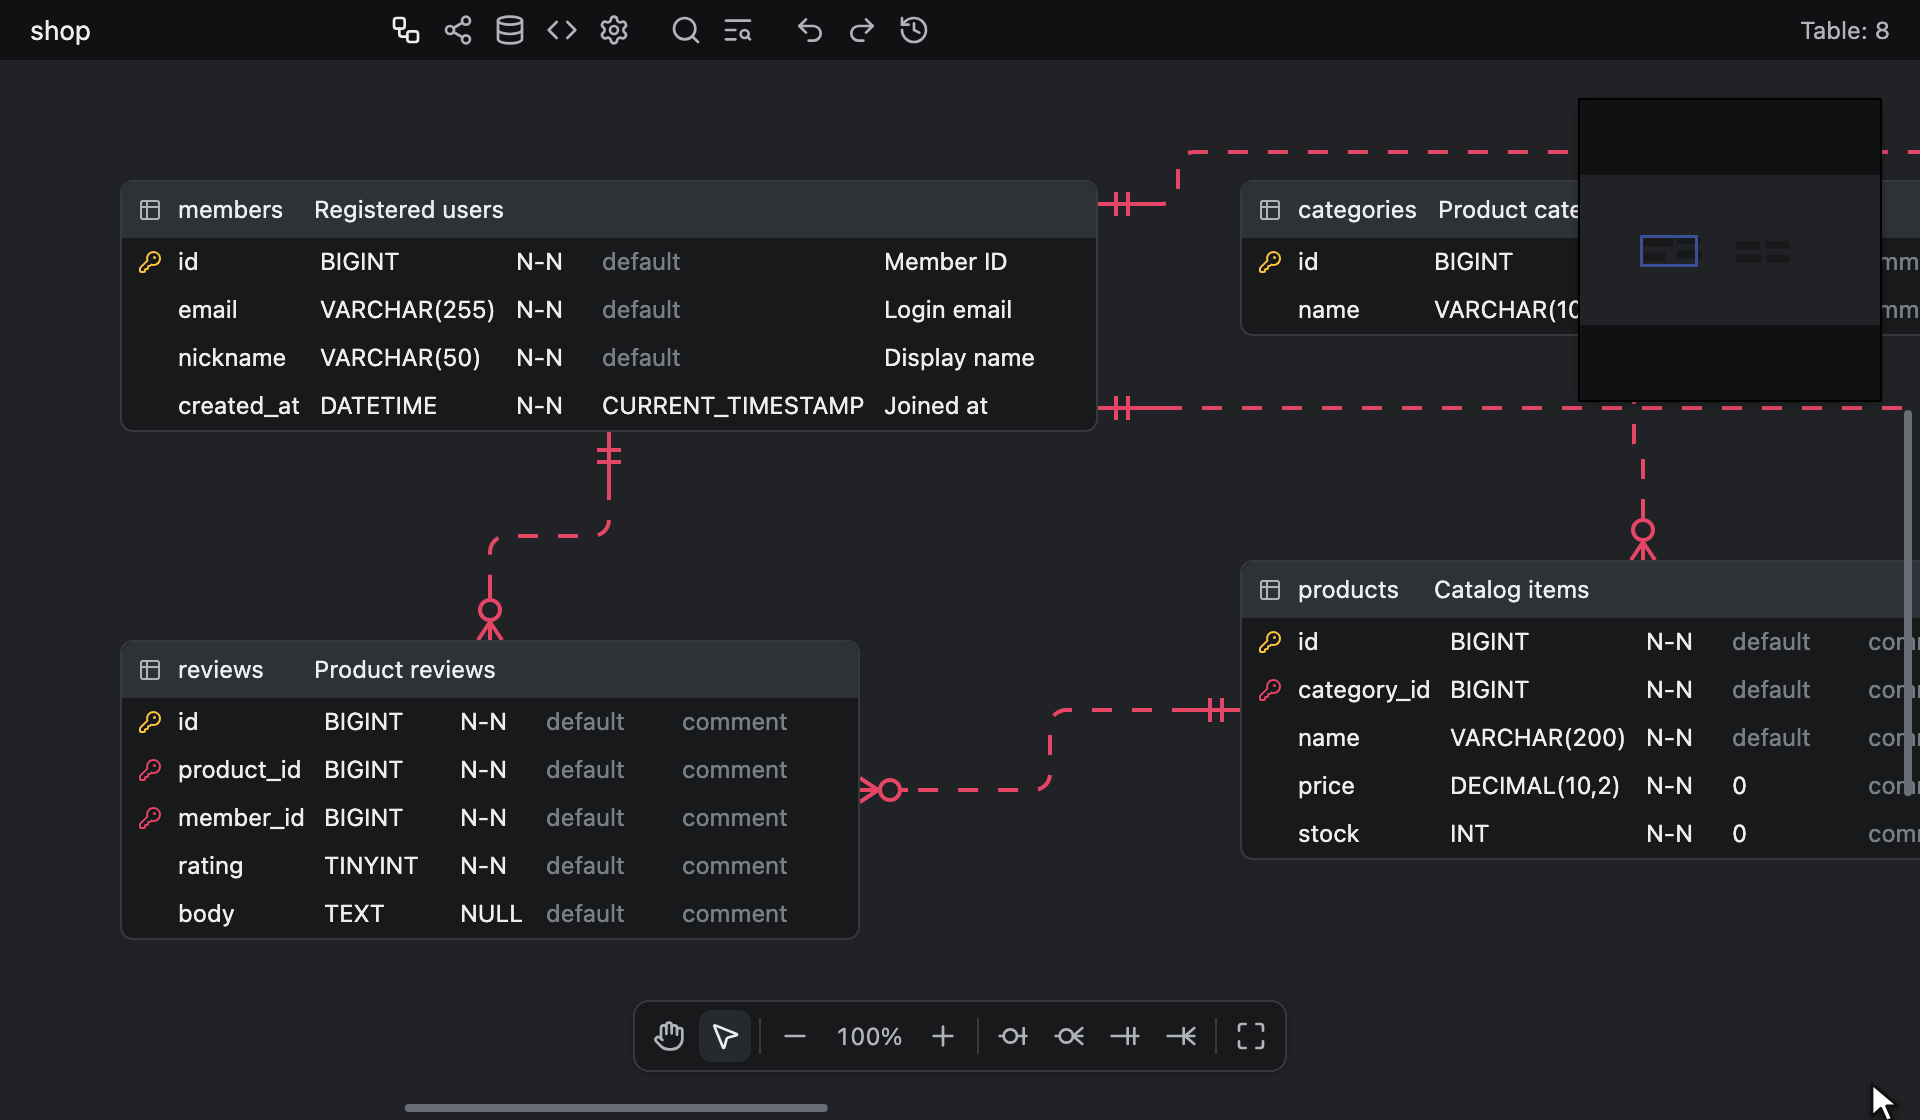Select zero-N relationship tool
This screenshot has width=1920, height=1120.
pyautogui.click(x=1069, y=1036)
